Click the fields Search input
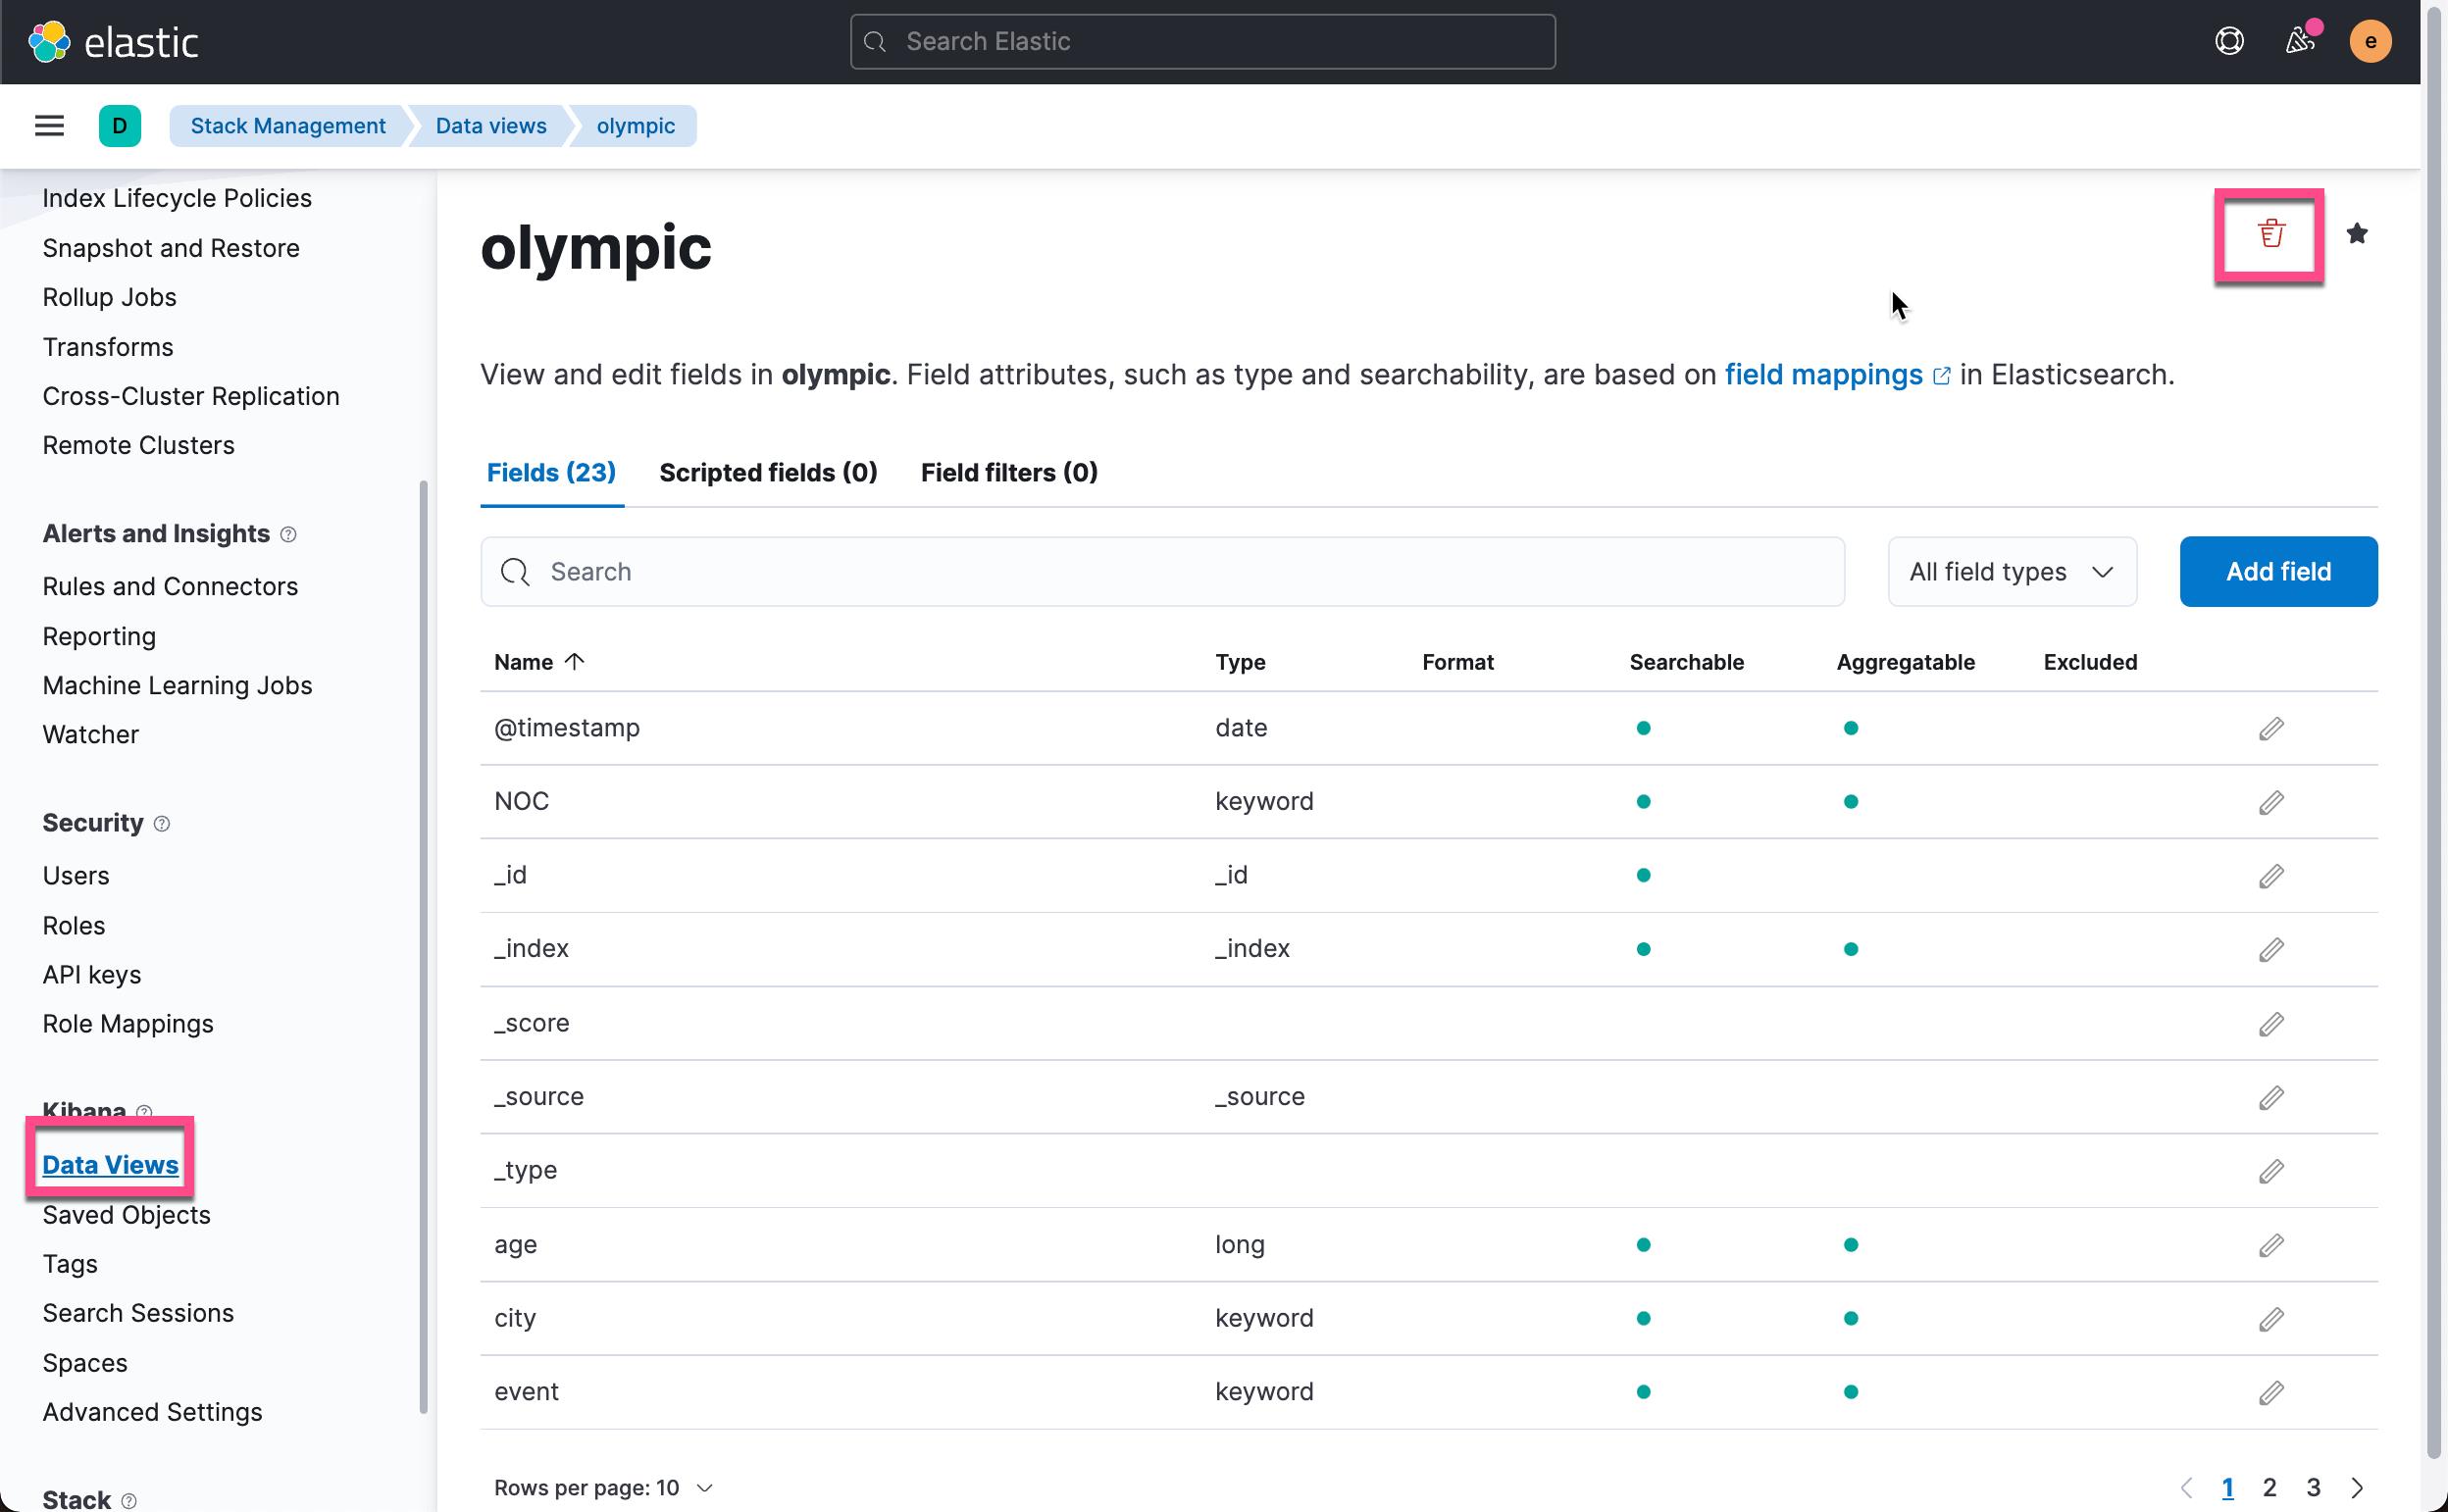Viewport: 2448px width, 1512px height. pos(1162,571)
